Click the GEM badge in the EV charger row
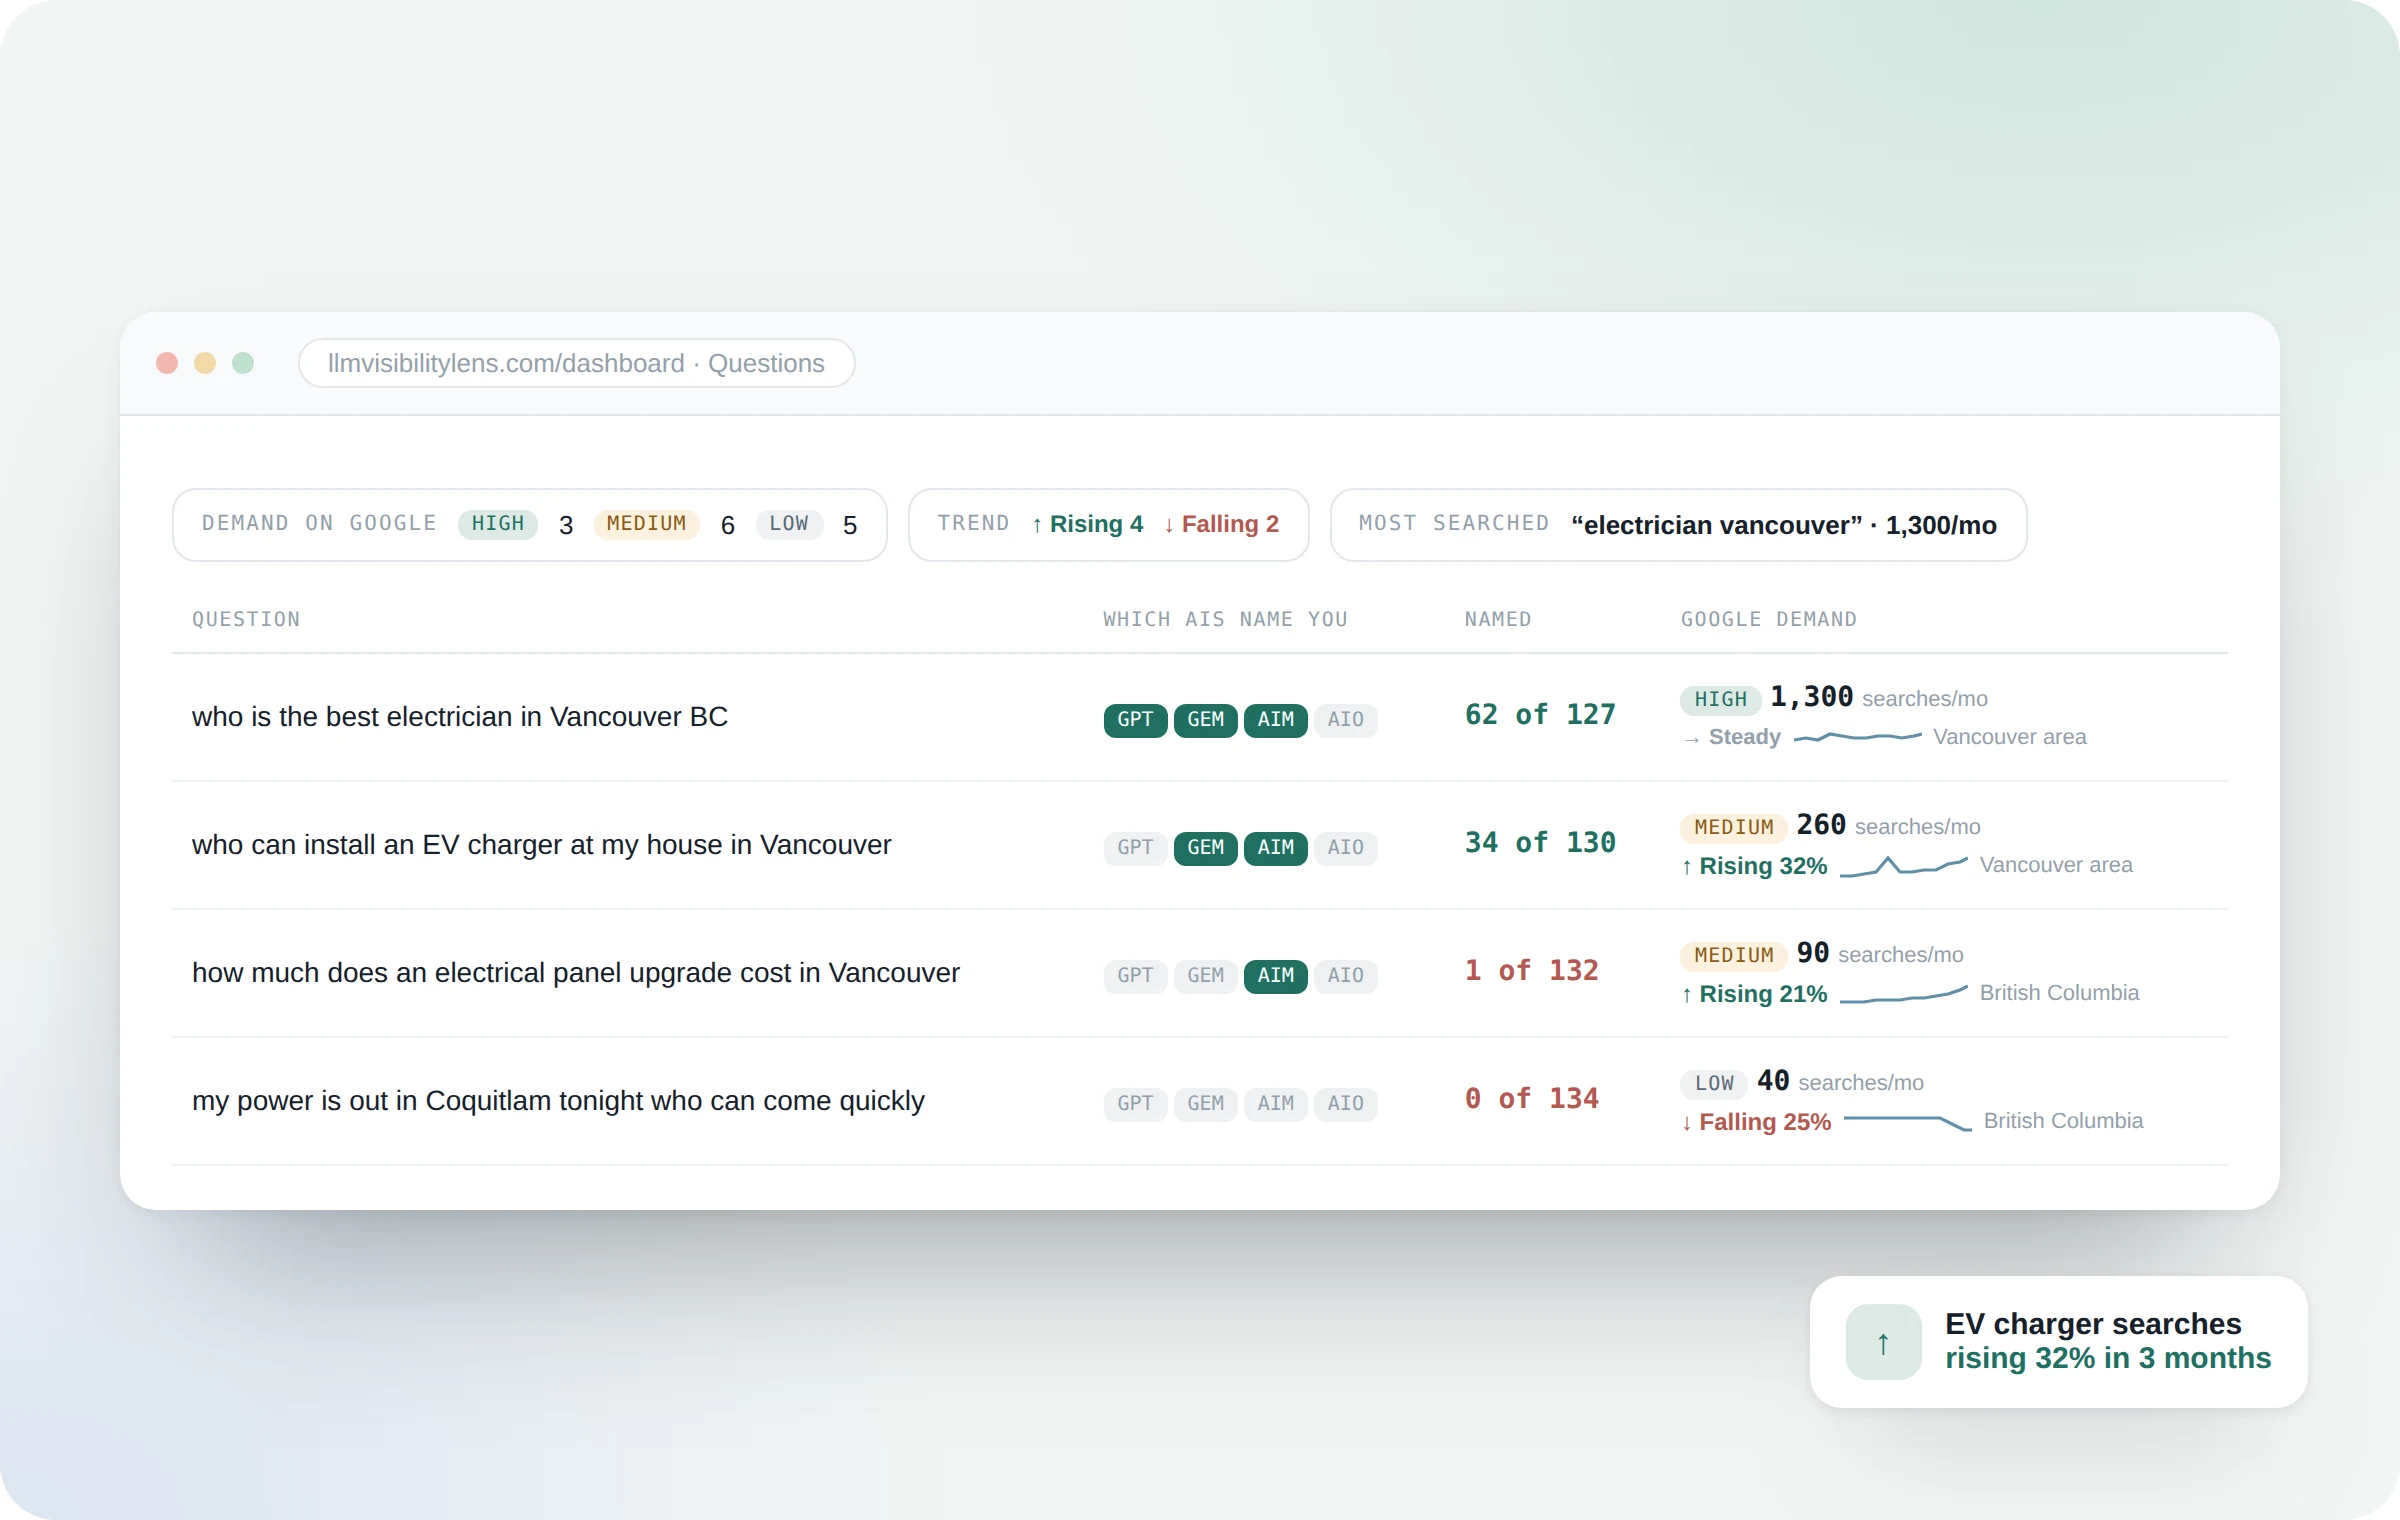Viewport: 2400px width, 1520px height. 1205,848
